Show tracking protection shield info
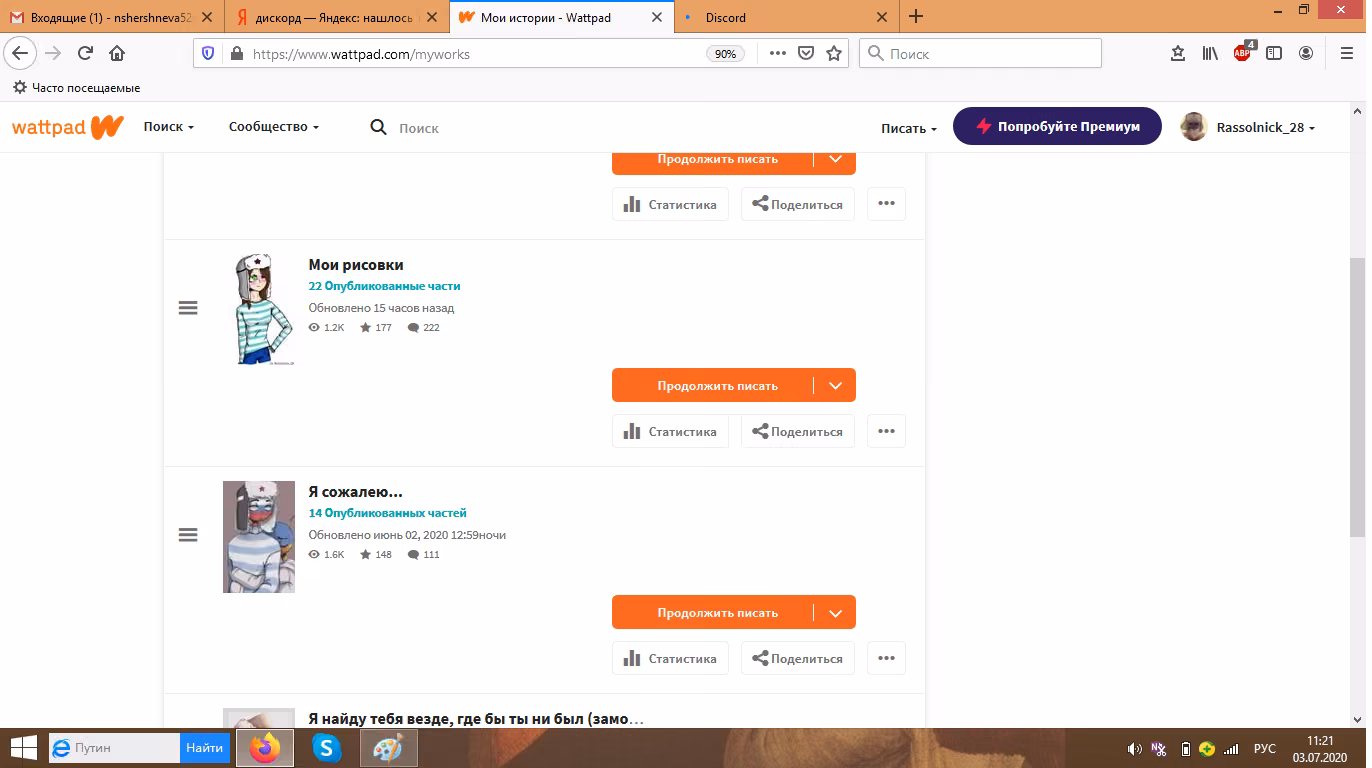Image resolution: width=1372 pixels, height=768 pixels. 208,54
